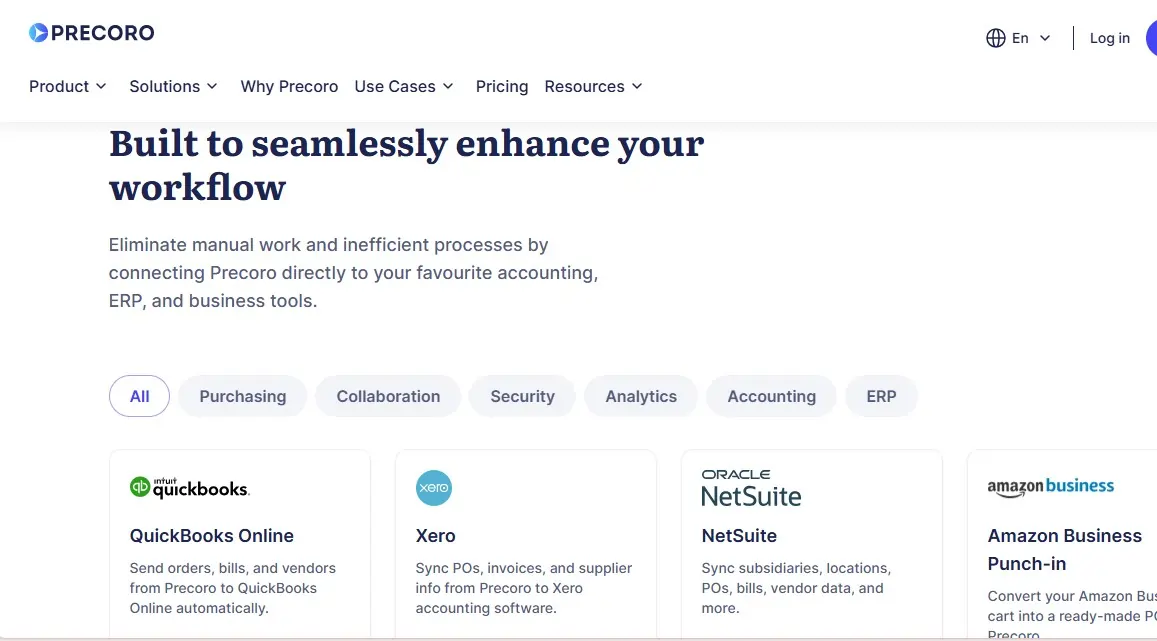Viewport: 1157px width, 641px height.
Task: Click the Oracle NetSuite logo
Action: tap(751, 488)
